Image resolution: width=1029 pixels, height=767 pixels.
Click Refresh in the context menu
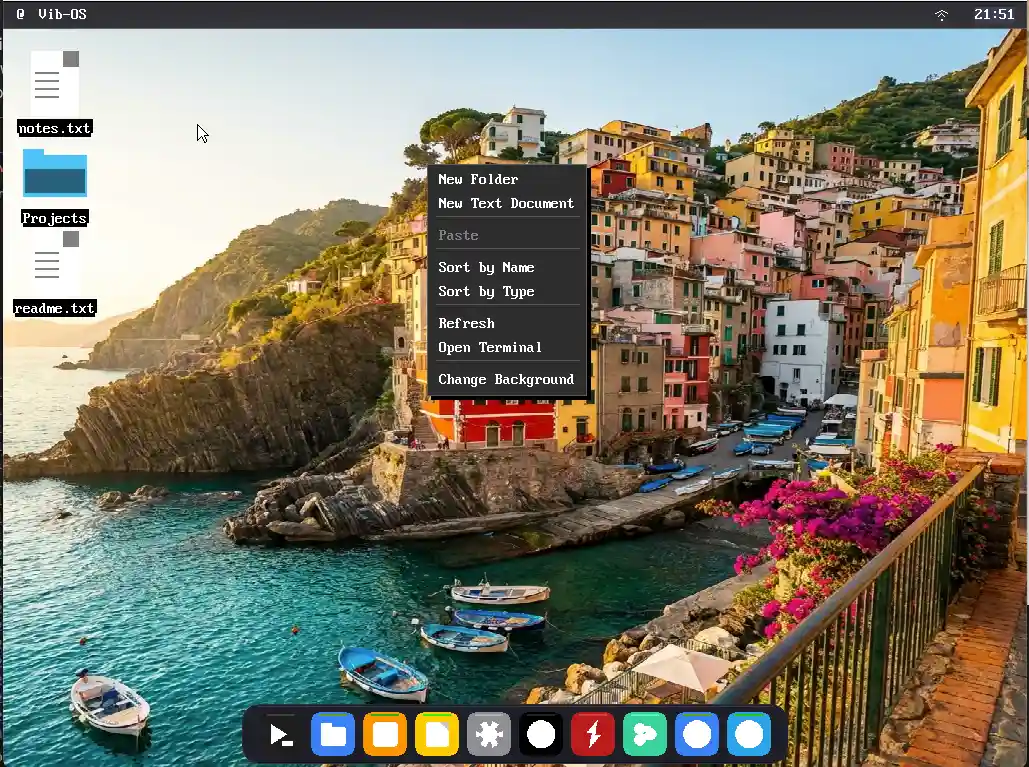pos(466,323)
